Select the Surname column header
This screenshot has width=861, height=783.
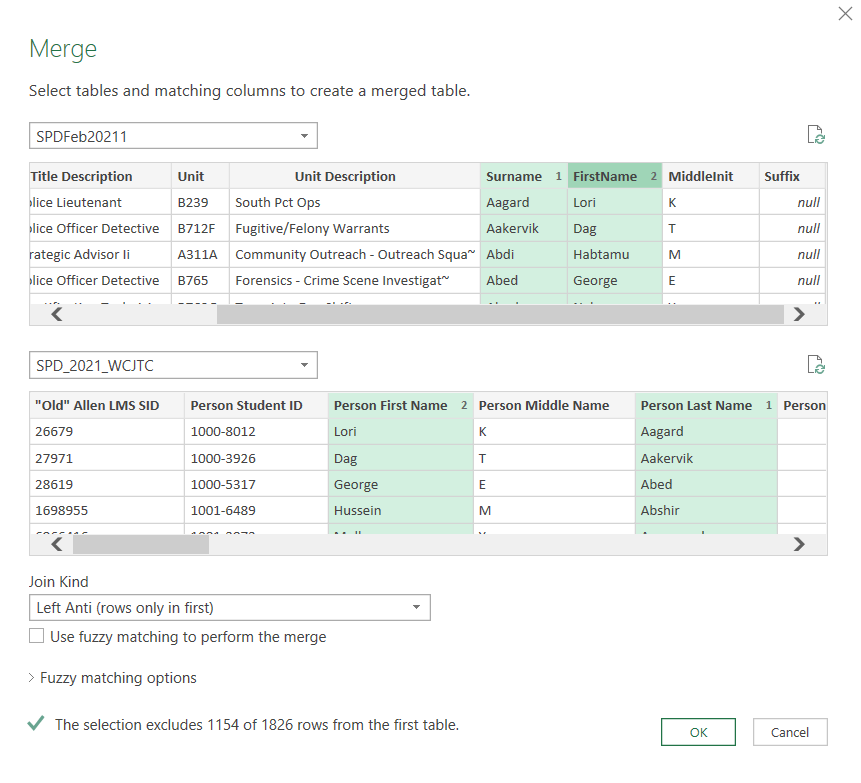pyautogui.click(x=514, y=176)
